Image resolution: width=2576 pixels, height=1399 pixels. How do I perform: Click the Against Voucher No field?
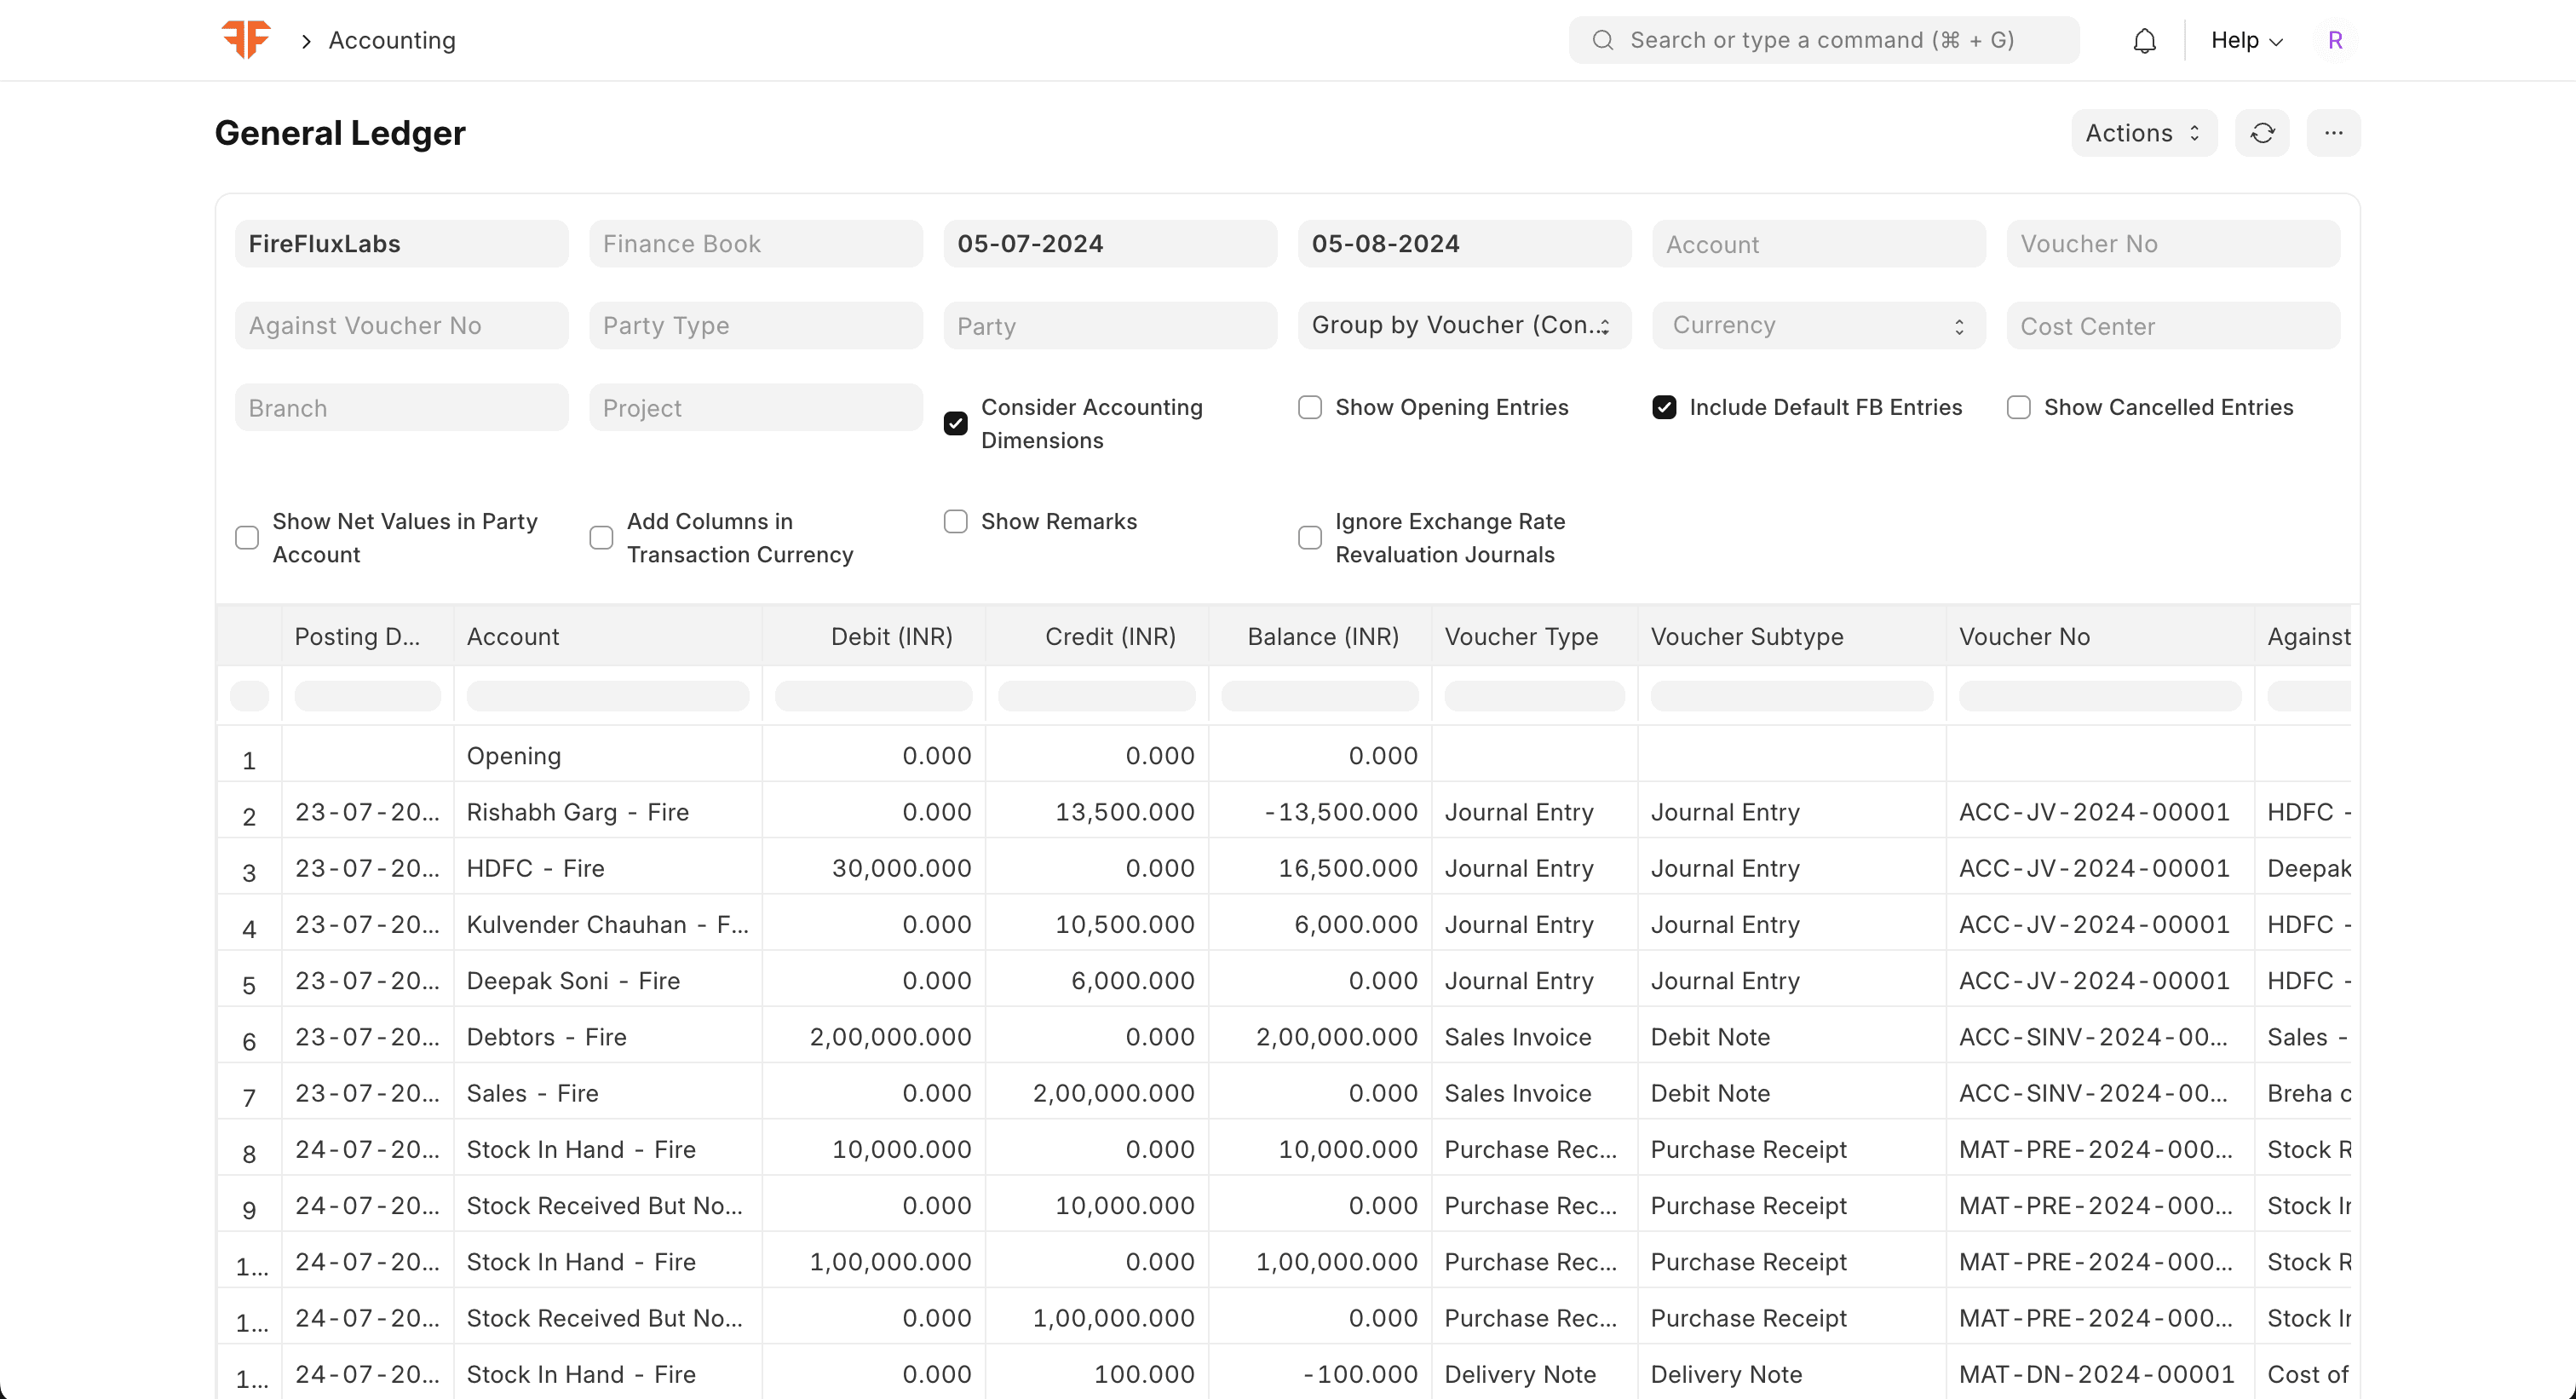coord(401,325)
